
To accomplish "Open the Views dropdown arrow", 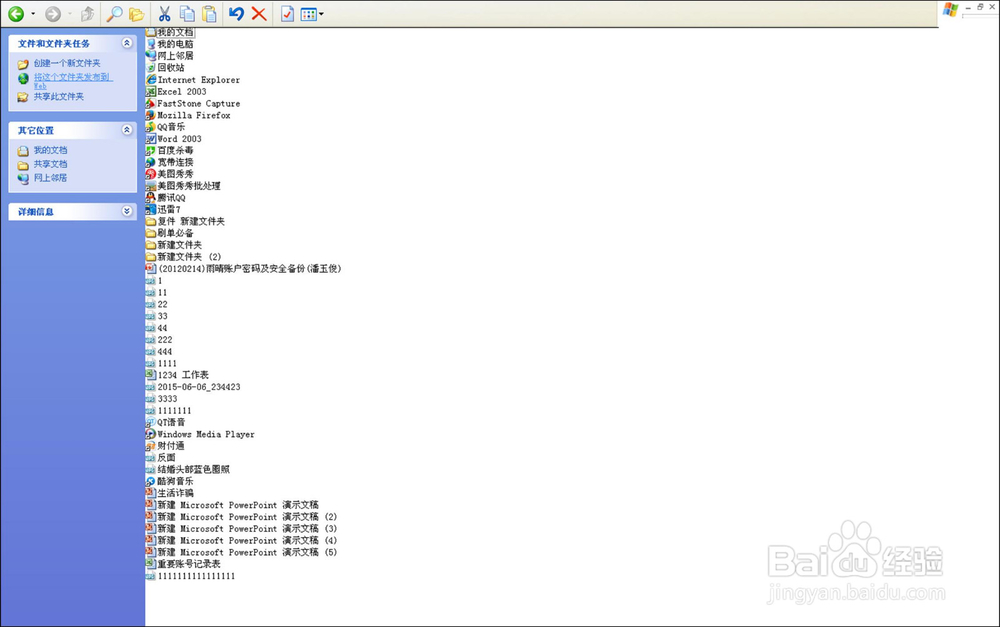I will (321, 14).
